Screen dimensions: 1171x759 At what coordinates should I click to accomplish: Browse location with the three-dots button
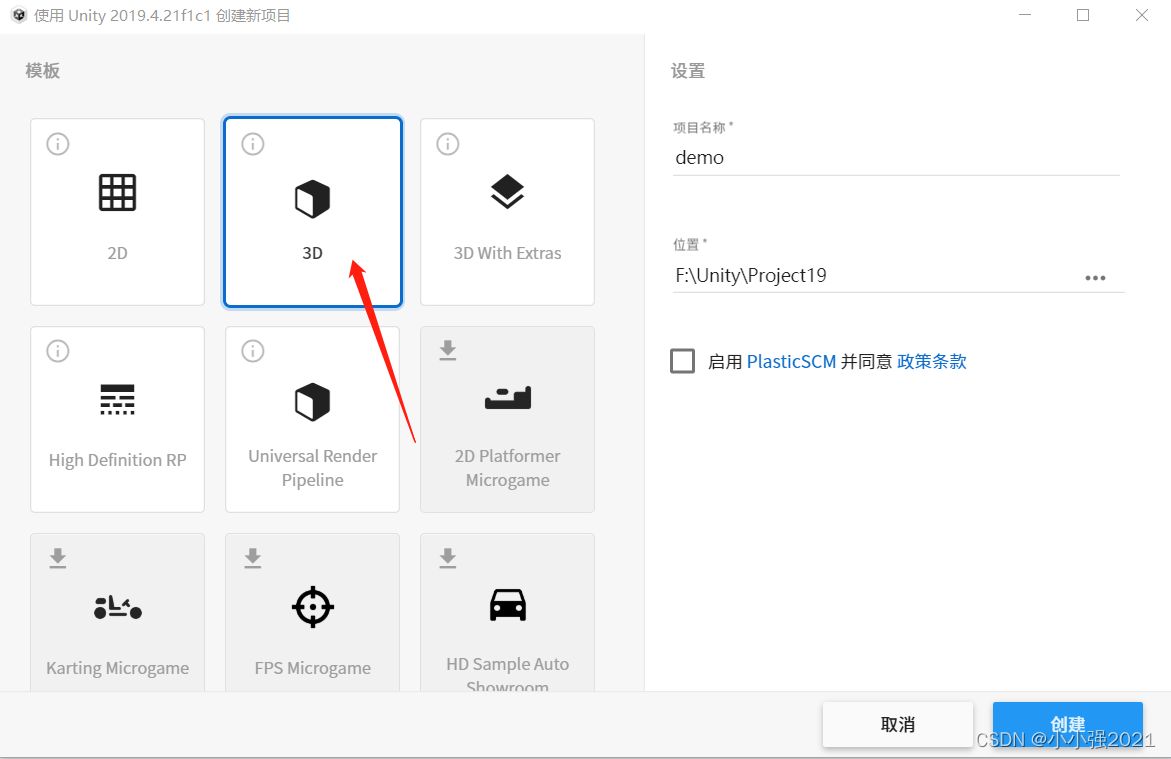click(1095, 278)
